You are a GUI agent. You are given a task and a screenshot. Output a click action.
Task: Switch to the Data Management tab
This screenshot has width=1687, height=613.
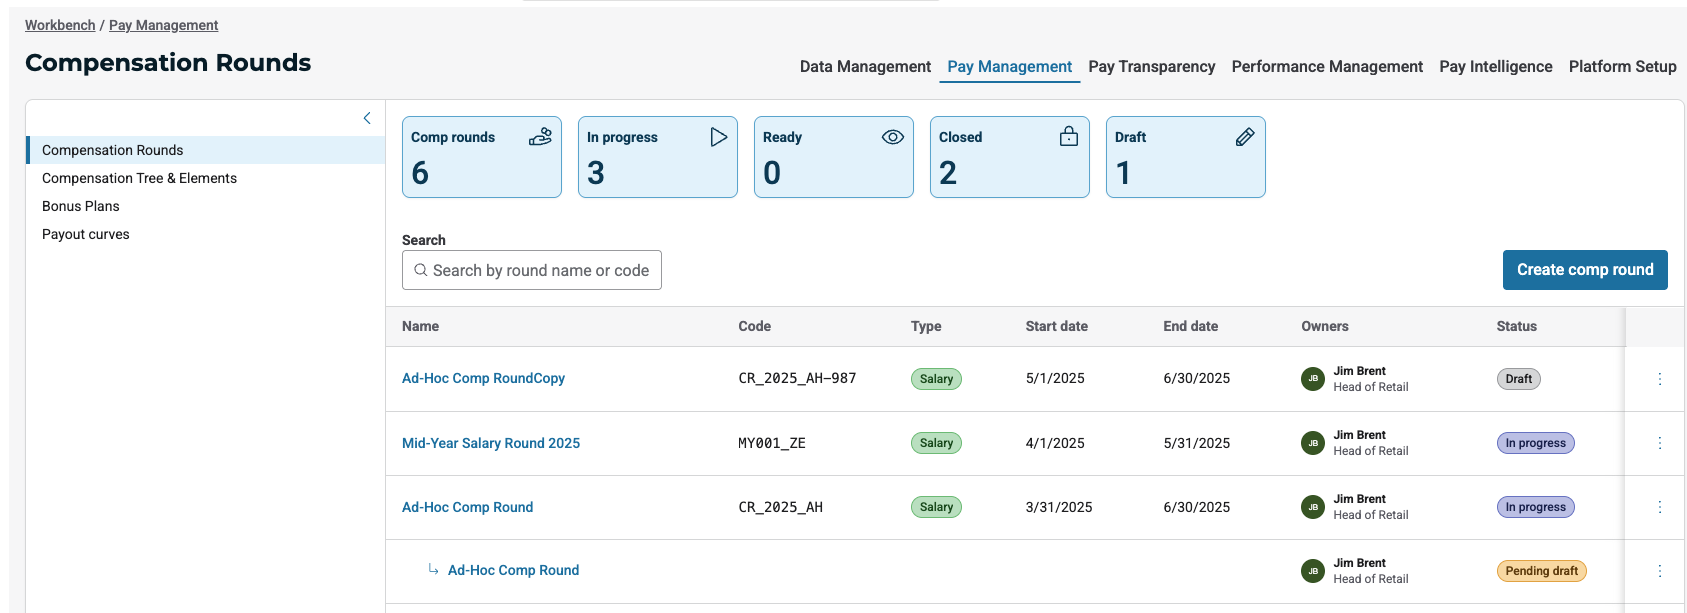click(865, 67)
